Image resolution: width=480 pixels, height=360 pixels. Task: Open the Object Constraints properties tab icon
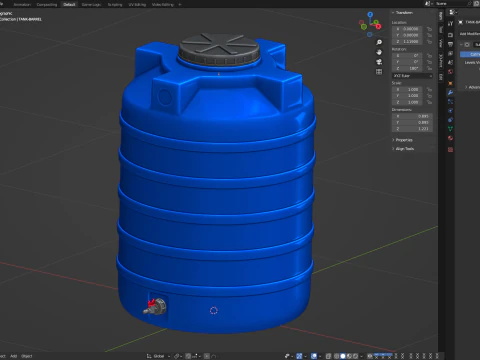(x=450, y=120)
